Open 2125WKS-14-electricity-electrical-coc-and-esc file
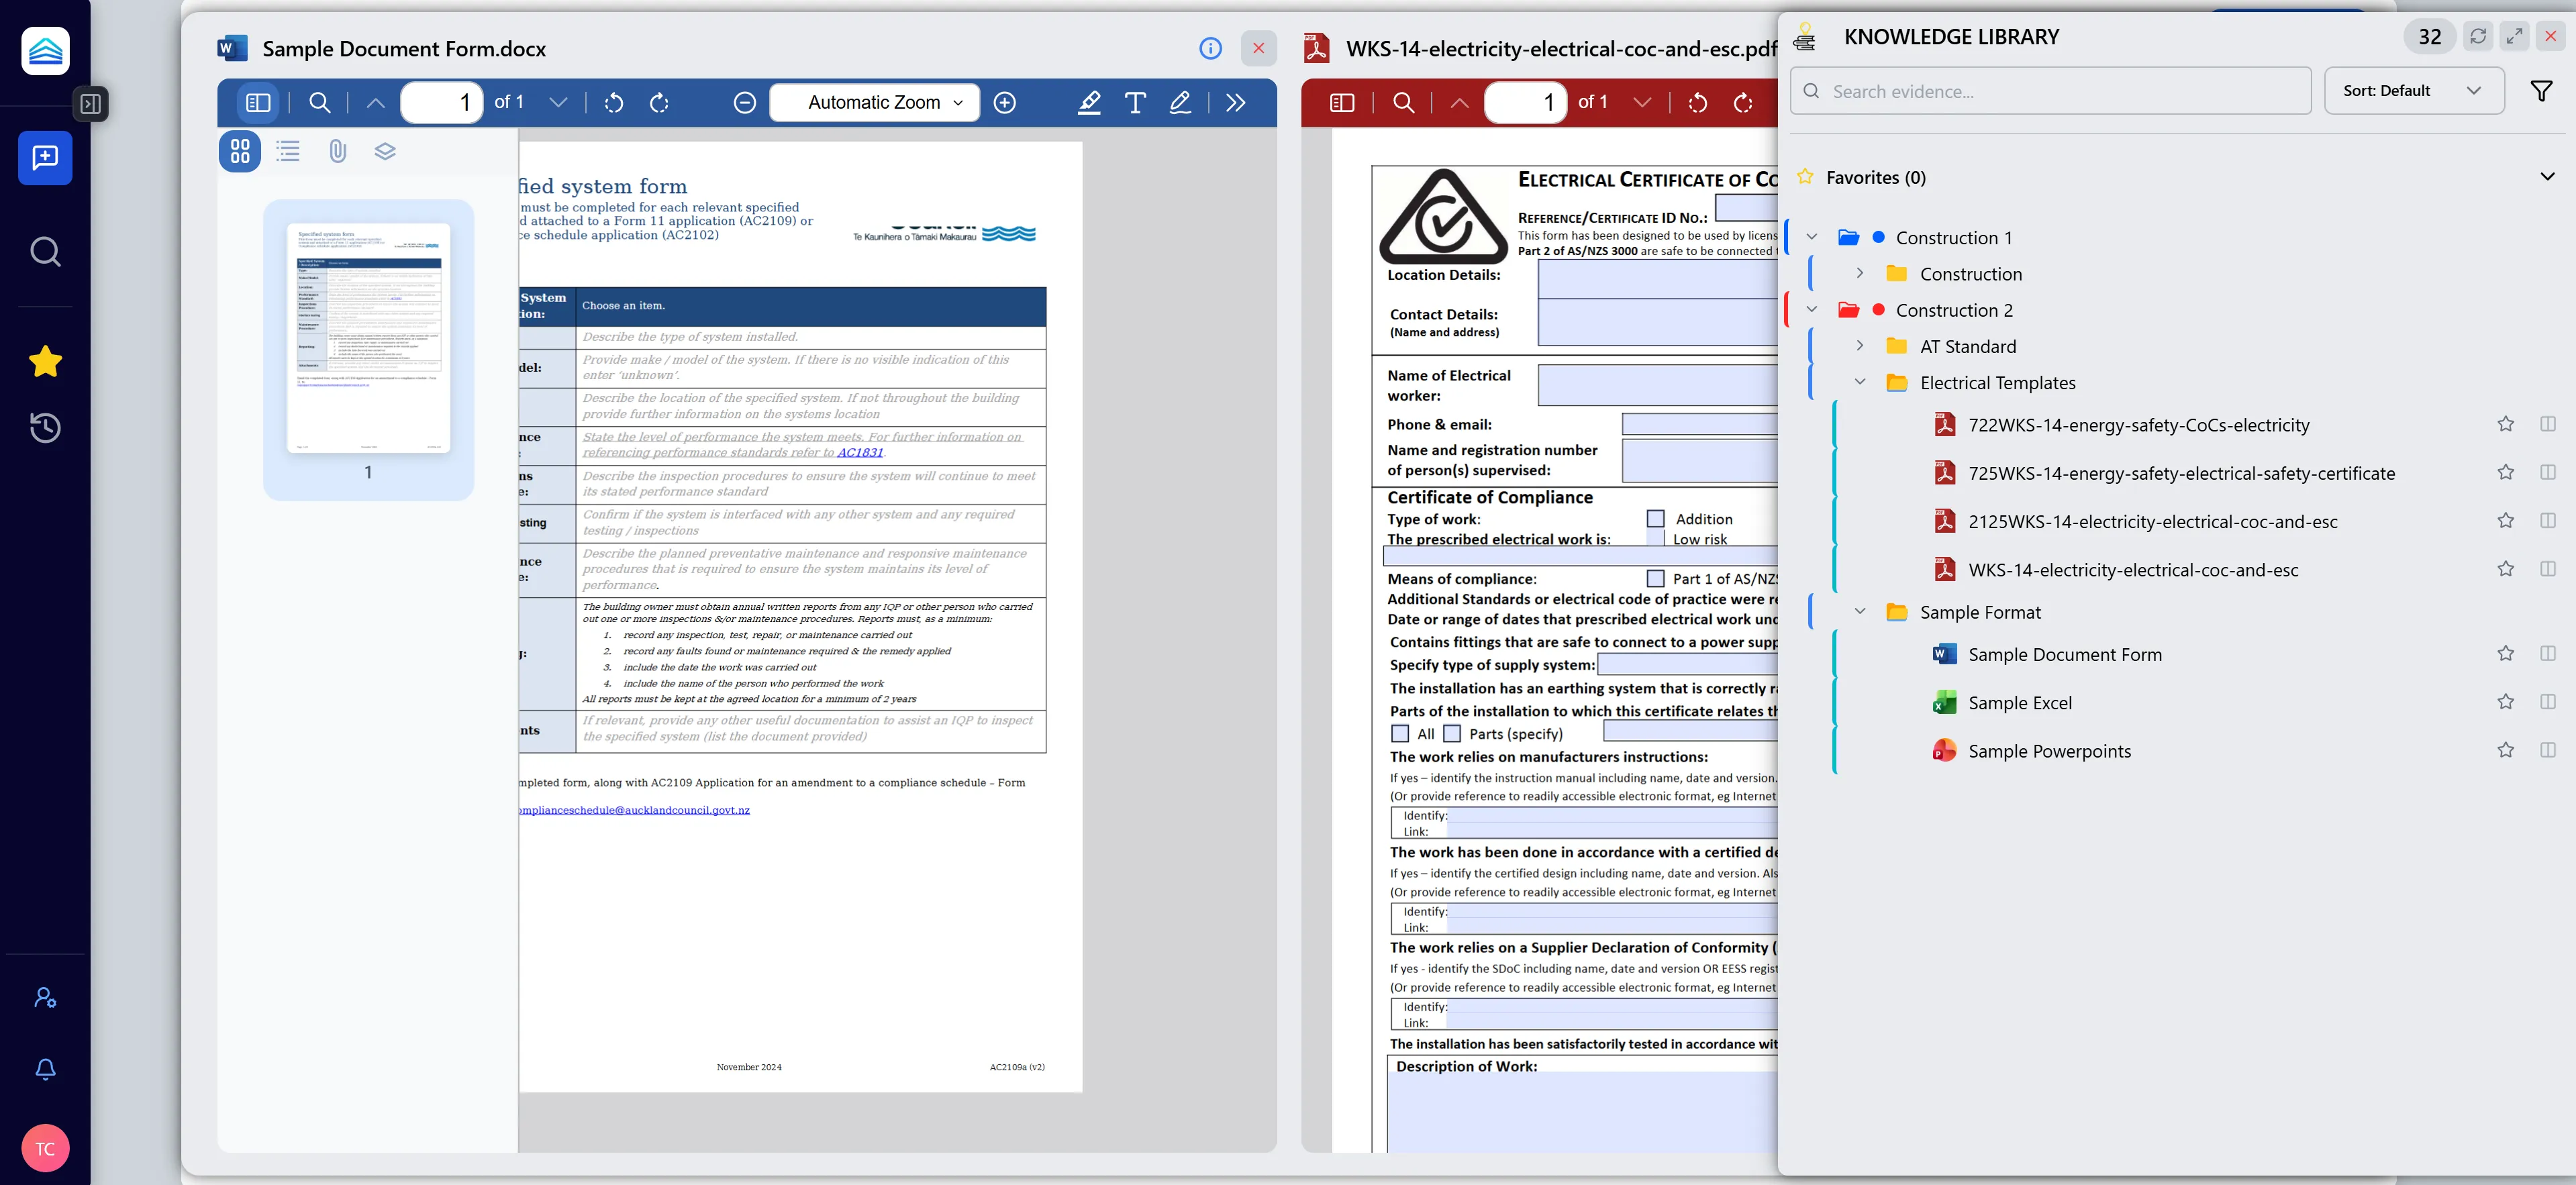Screen dimensions: 2576x1185 click(2152, 522)
